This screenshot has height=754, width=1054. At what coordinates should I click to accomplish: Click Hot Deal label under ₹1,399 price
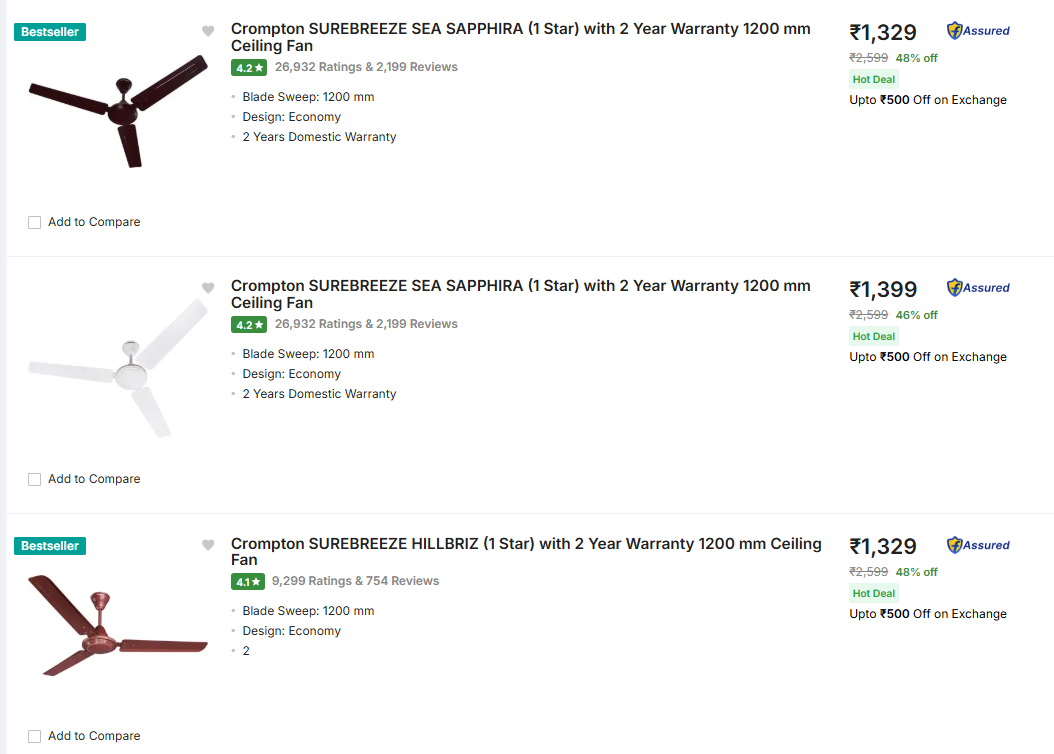point(873,337)
